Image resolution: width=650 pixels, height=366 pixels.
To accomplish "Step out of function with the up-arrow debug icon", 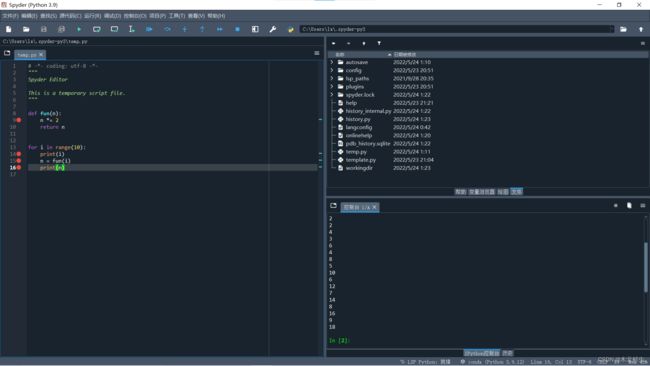I will (x=202, y=29).
